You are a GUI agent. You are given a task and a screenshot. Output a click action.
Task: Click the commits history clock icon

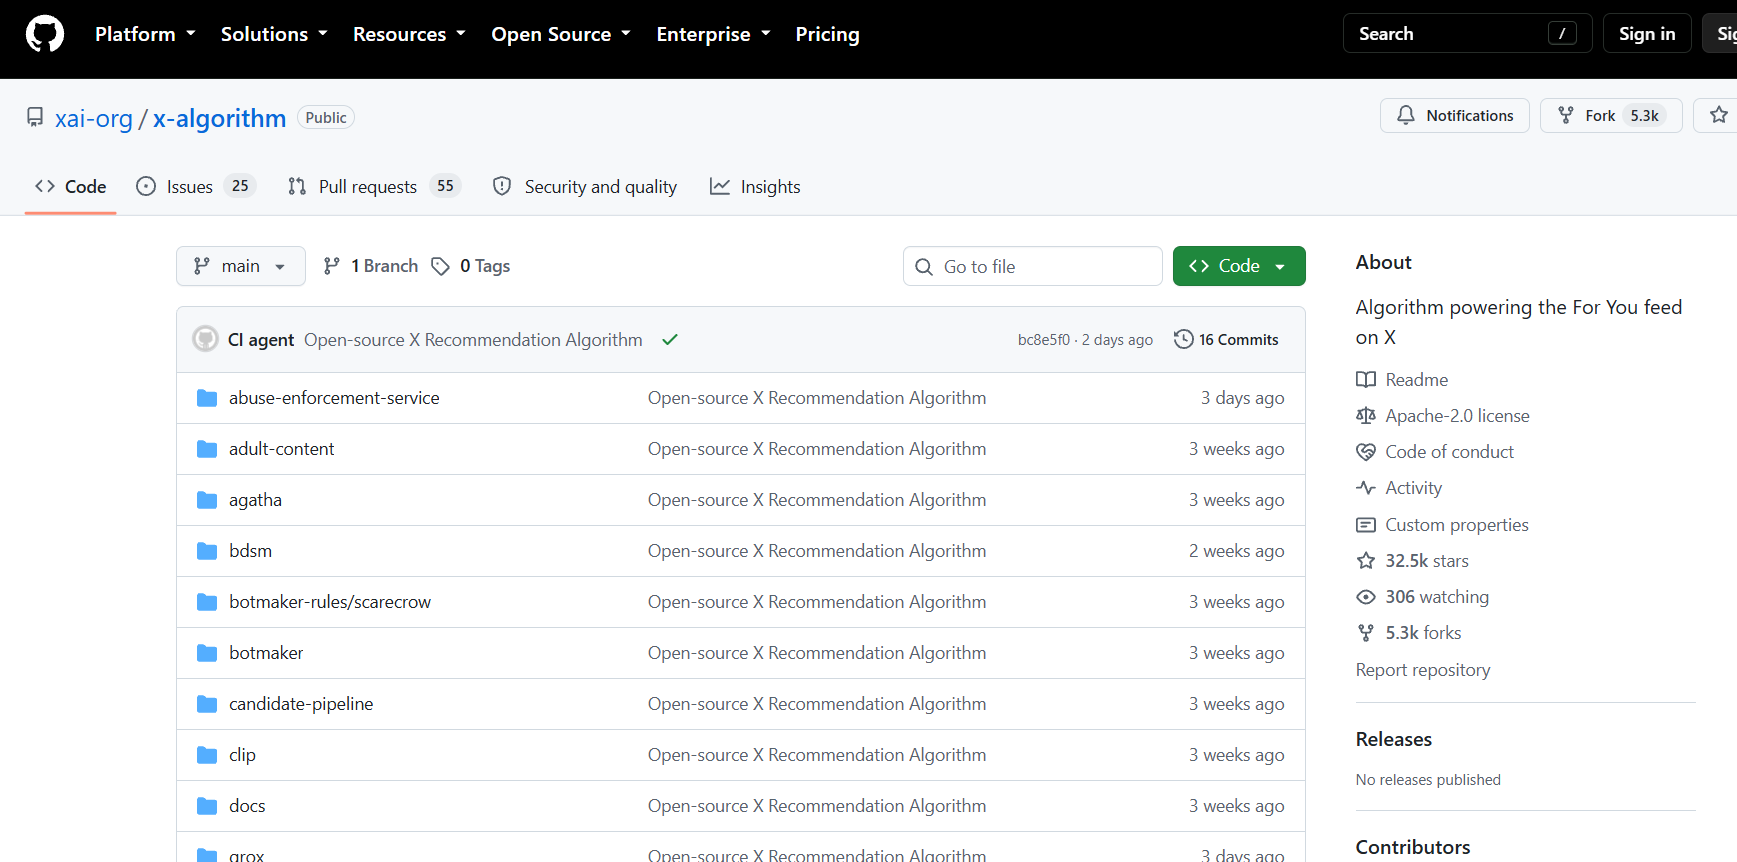pyautogui.click(x=1183, y=339)
